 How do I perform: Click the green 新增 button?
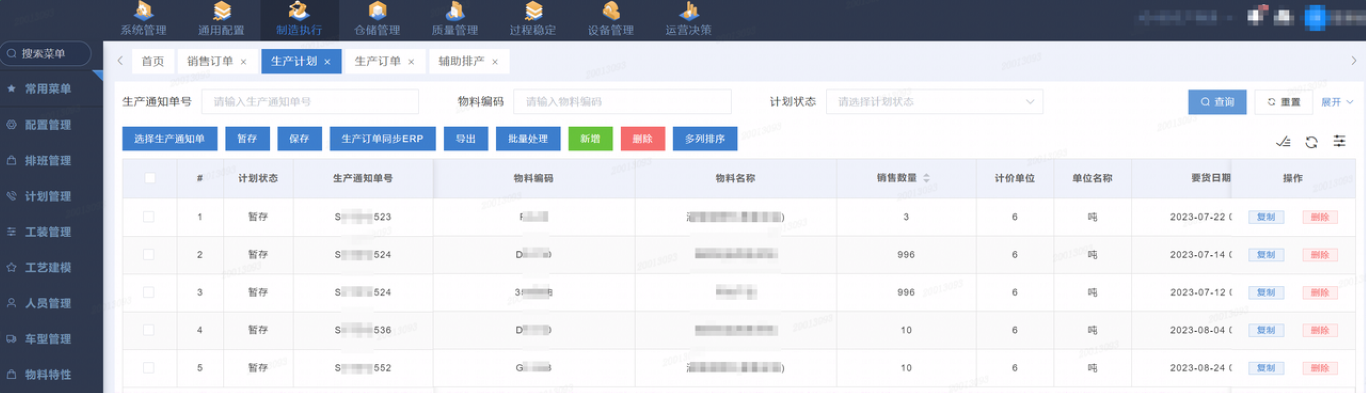[590, 139]
